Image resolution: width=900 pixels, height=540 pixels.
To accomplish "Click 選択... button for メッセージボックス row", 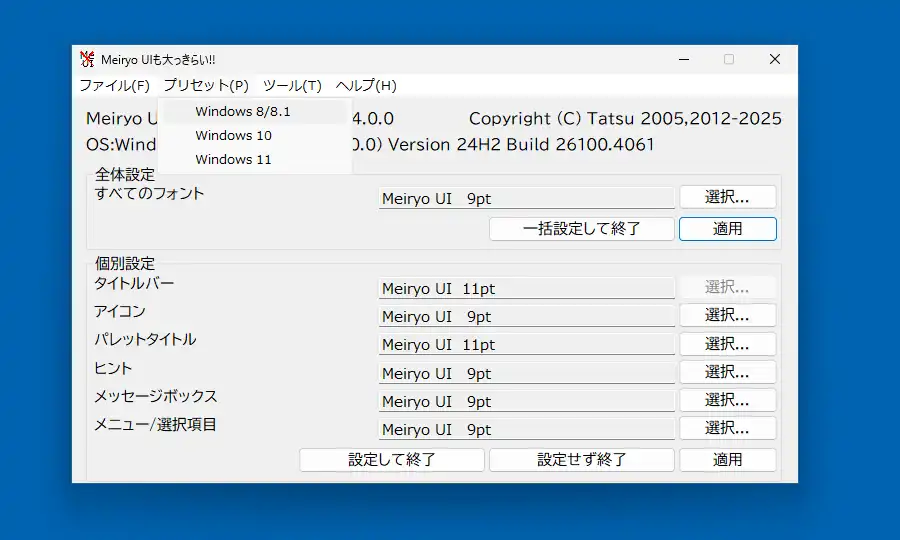I will (728, 400).
